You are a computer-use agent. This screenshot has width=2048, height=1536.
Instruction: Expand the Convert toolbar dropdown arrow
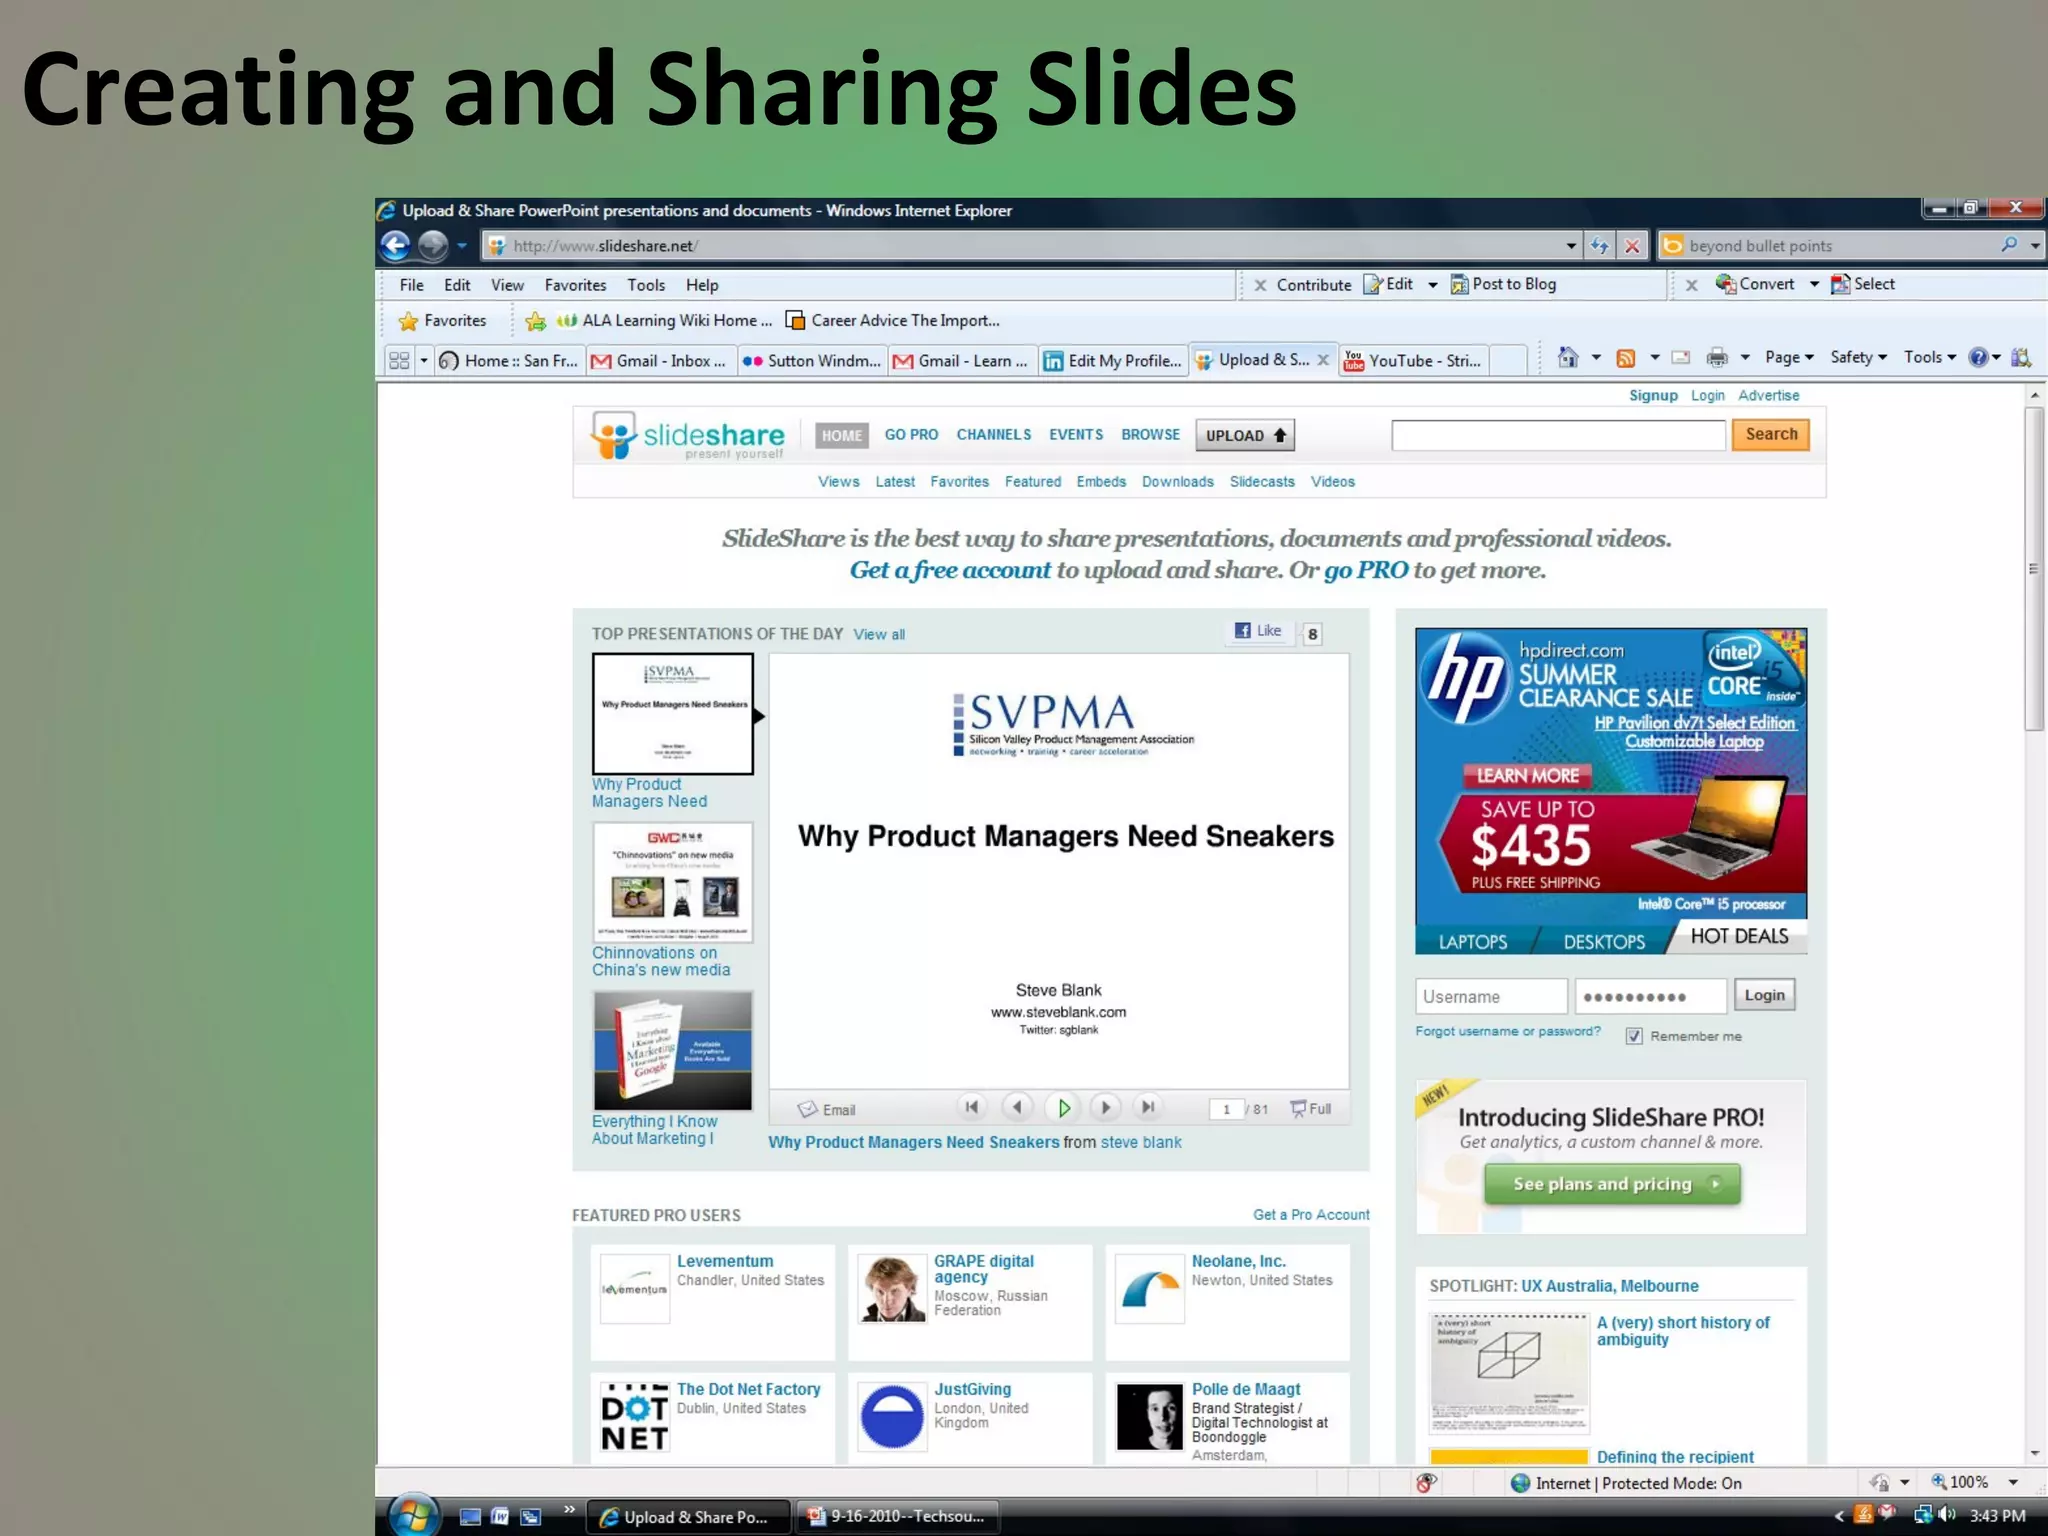[x=1814, y=284]
